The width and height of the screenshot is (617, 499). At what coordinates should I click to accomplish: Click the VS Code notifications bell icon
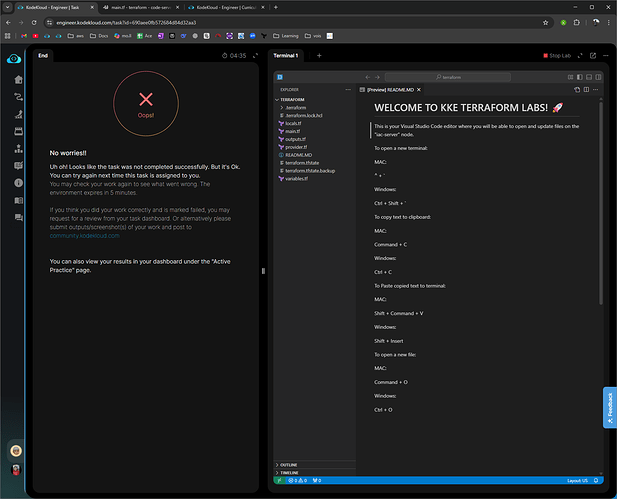coord(596,481)
